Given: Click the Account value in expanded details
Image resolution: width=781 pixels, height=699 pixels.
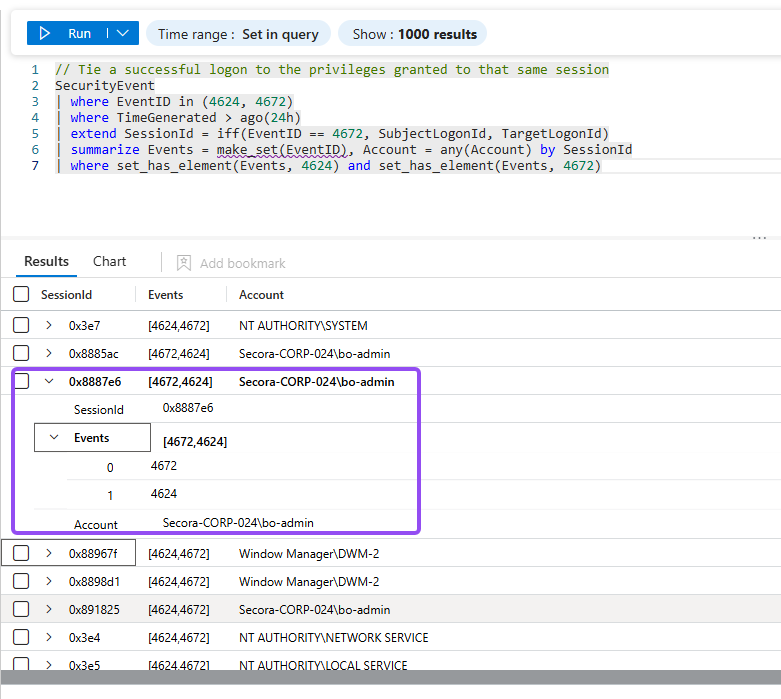Looking at the screenshot, I should [238, 523].
